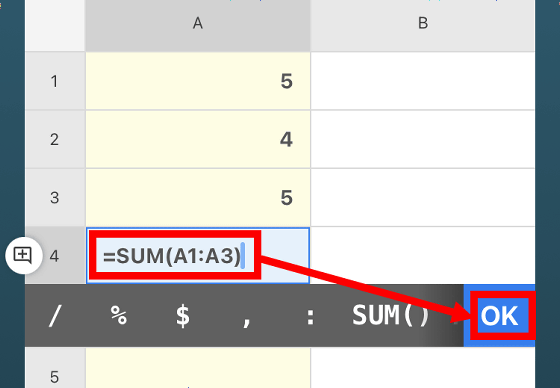The width and height of the screenshot is (560, 388).
Task: Insert the colon symbol
Action: click(310, 317)
